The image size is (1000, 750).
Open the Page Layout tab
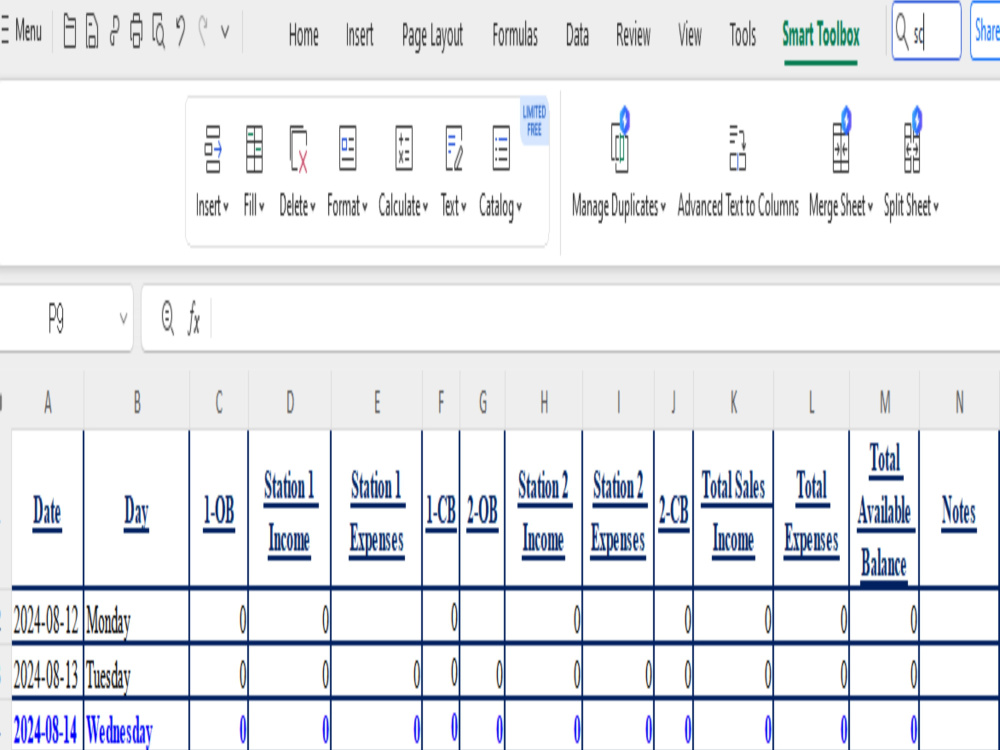pyautogui.click(x=432, y=36)
